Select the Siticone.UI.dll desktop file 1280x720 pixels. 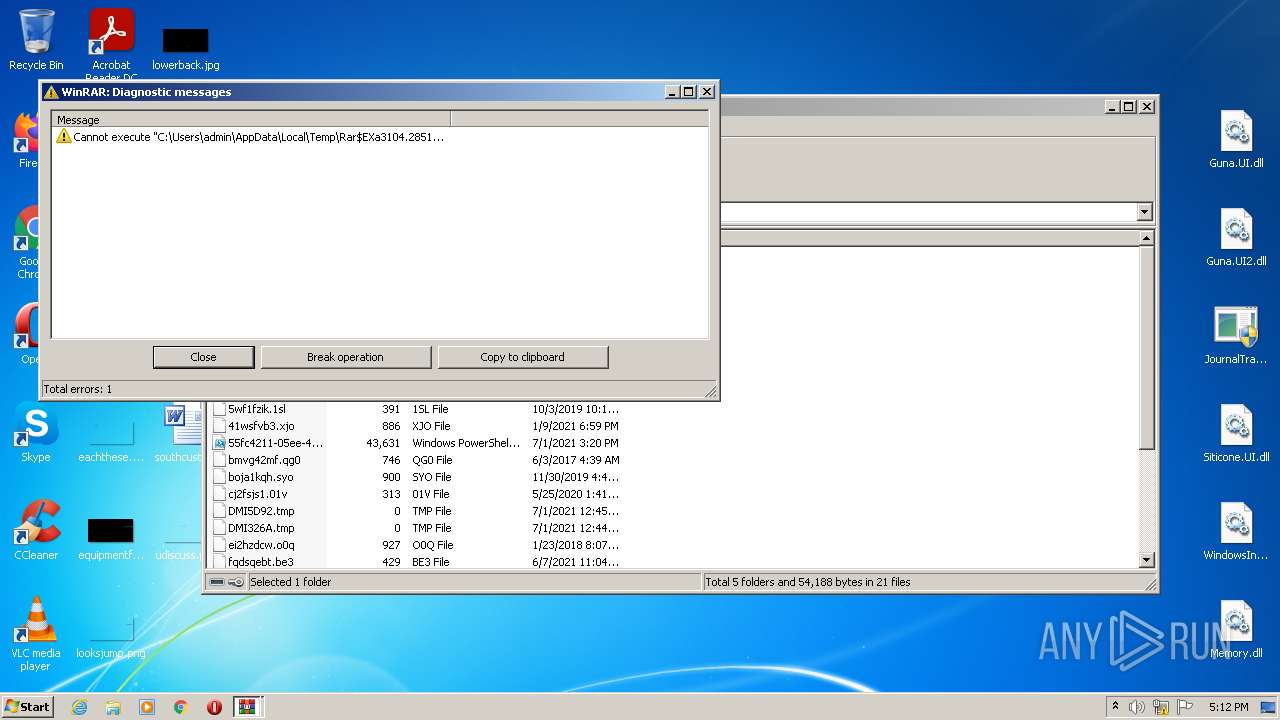1236,432
